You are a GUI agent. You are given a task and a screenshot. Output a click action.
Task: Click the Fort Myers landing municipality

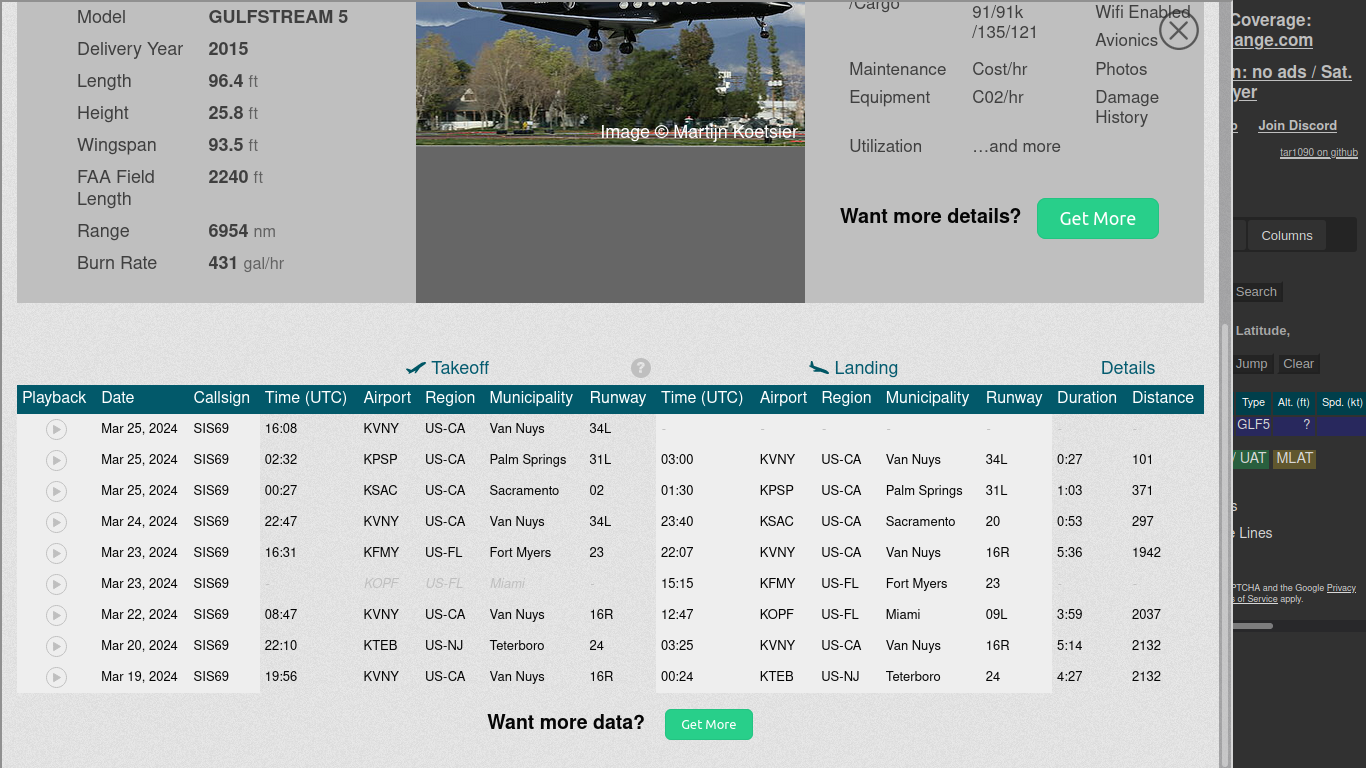[x=916, y=584]
